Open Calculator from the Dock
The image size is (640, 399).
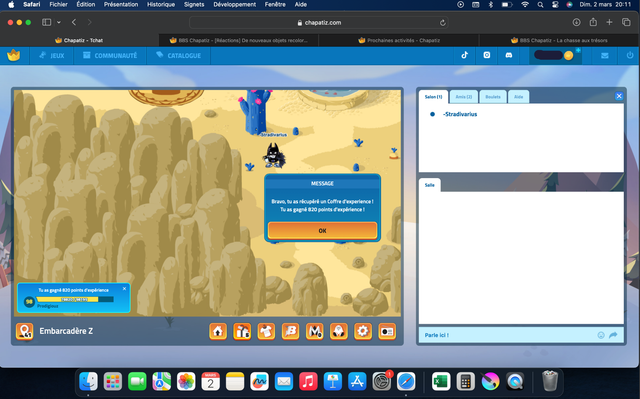tap(465, 381)
